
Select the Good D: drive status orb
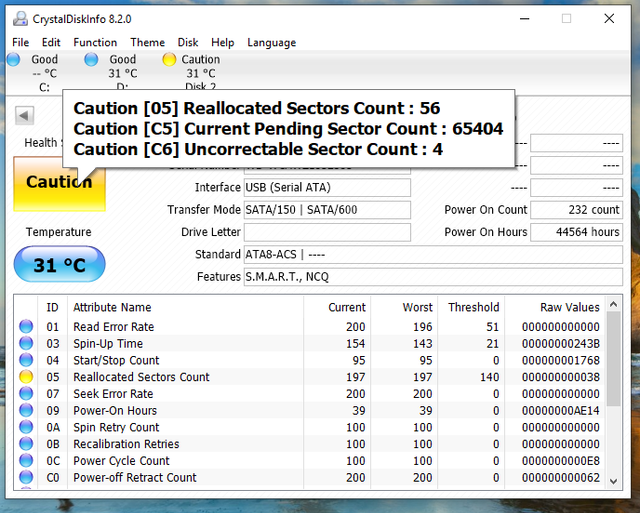[91, 59]
